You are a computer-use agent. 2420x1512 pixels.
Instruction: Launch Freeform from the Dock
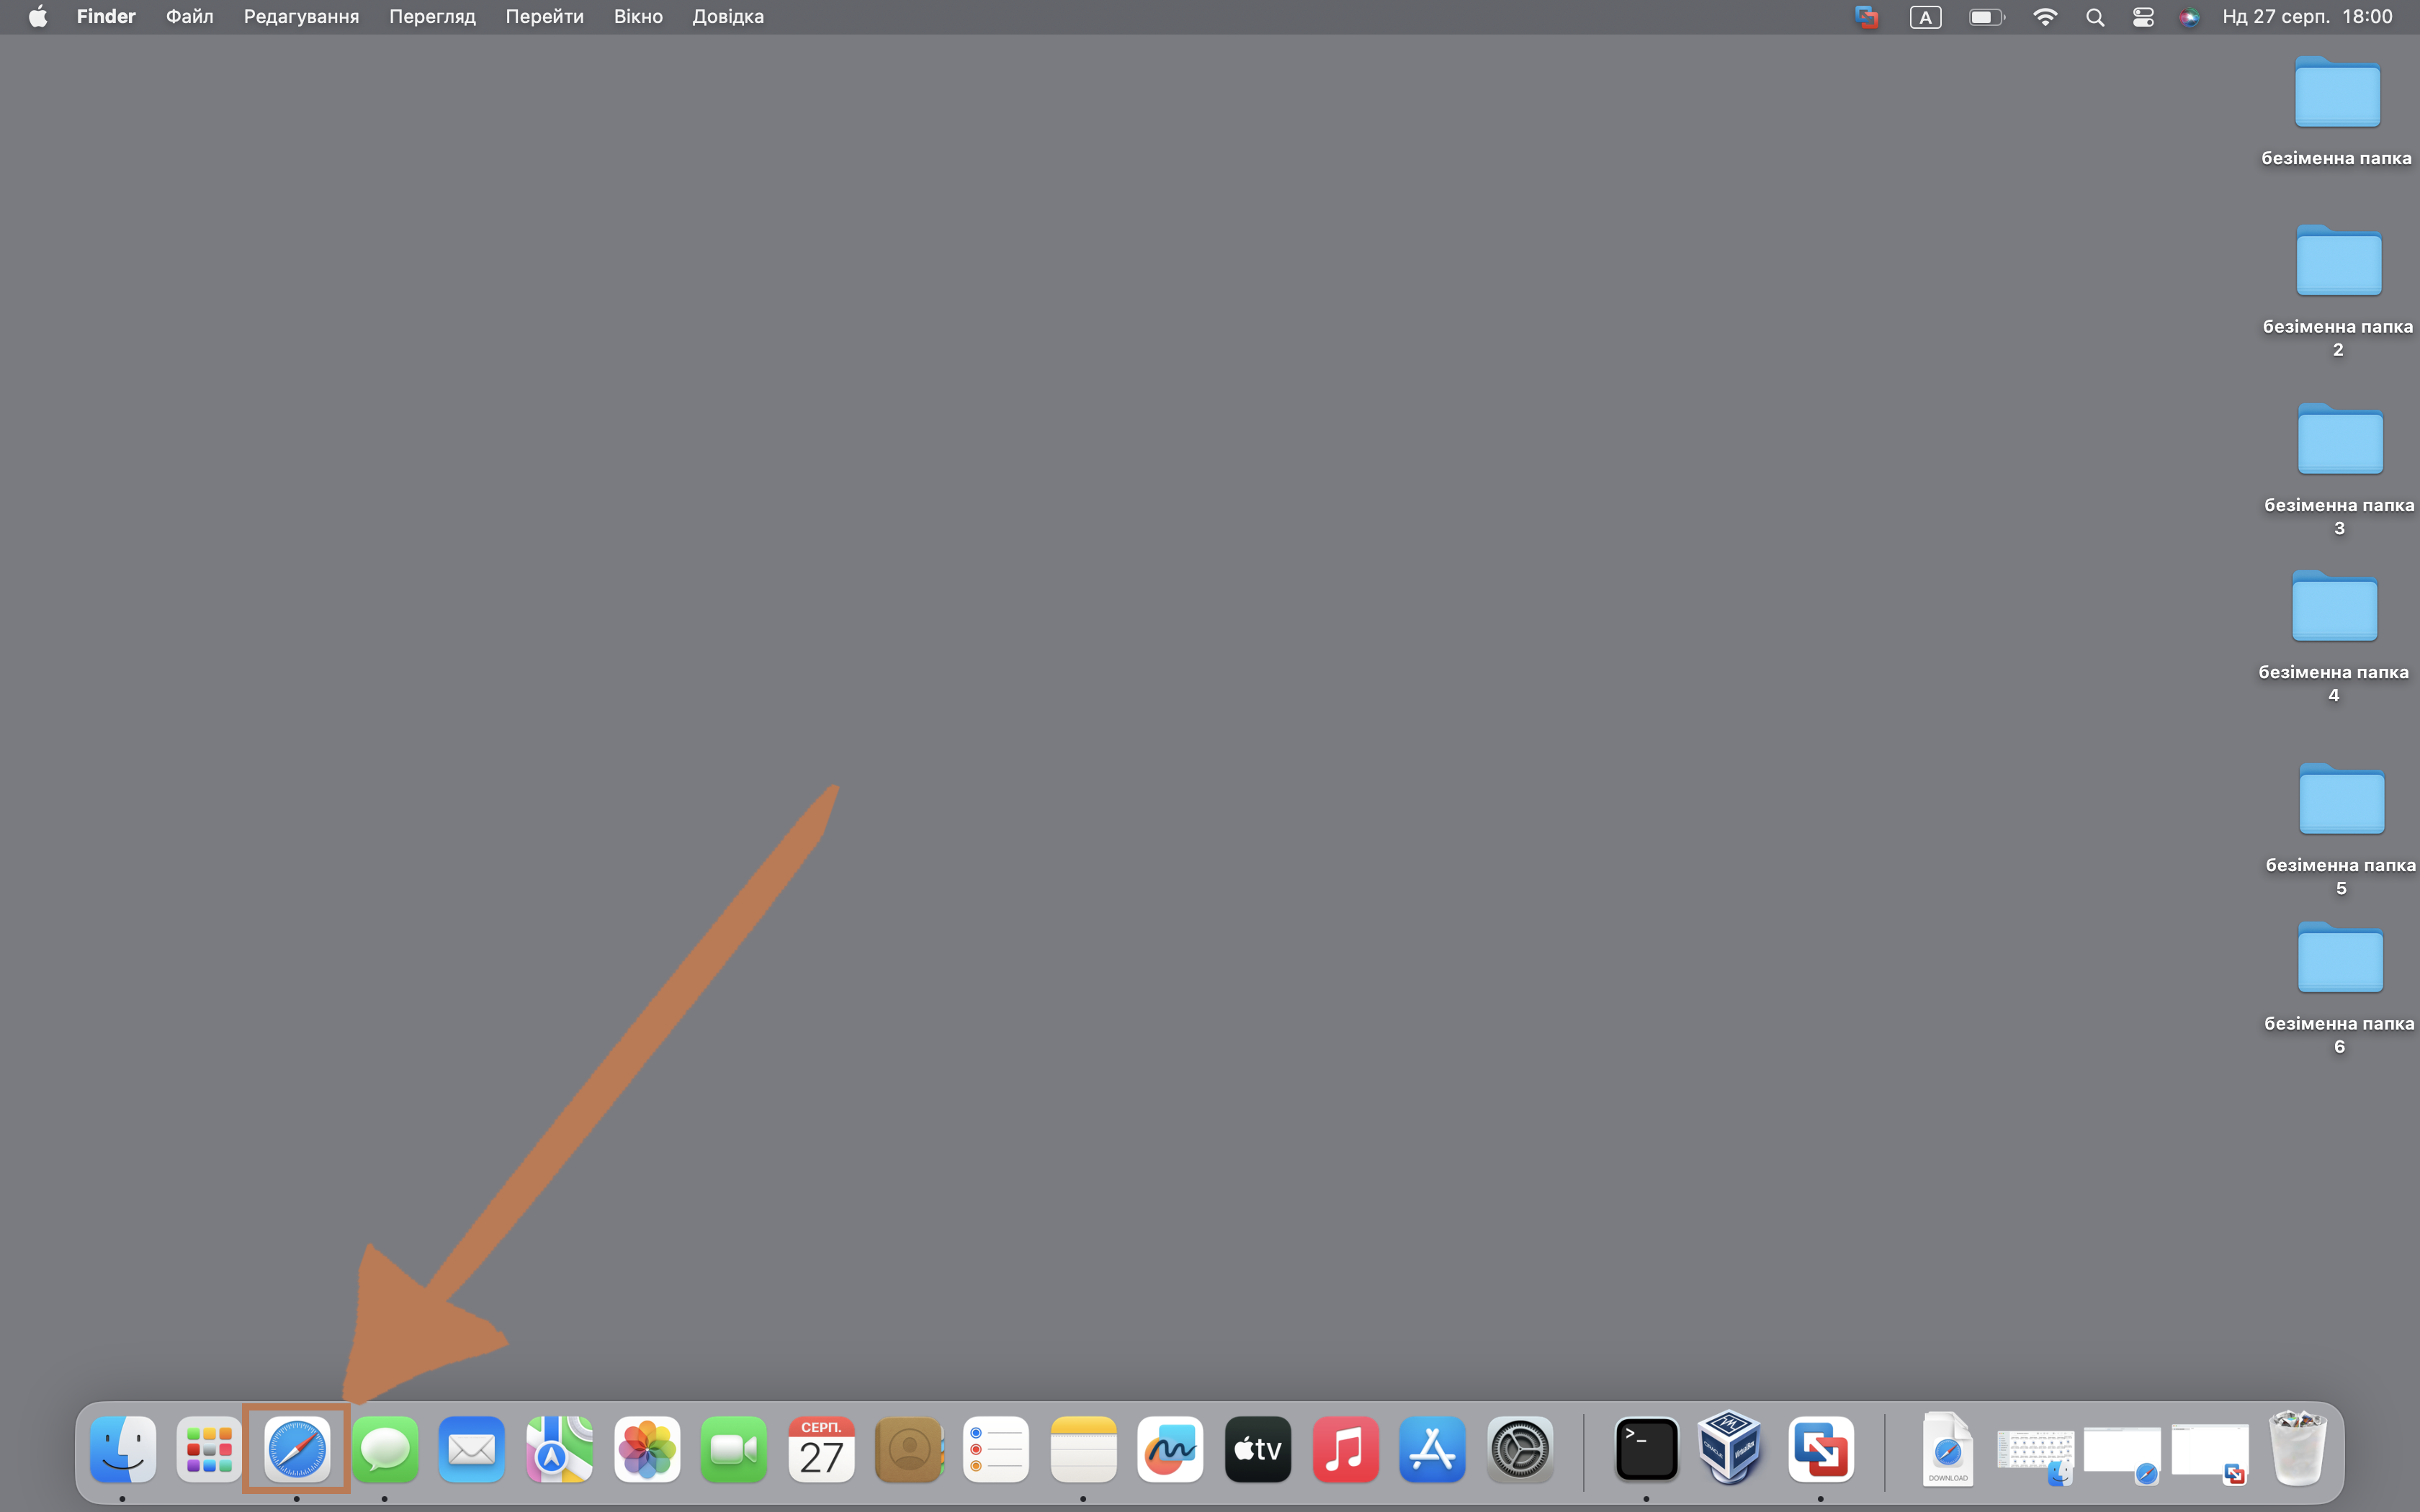point(1170,1449)
